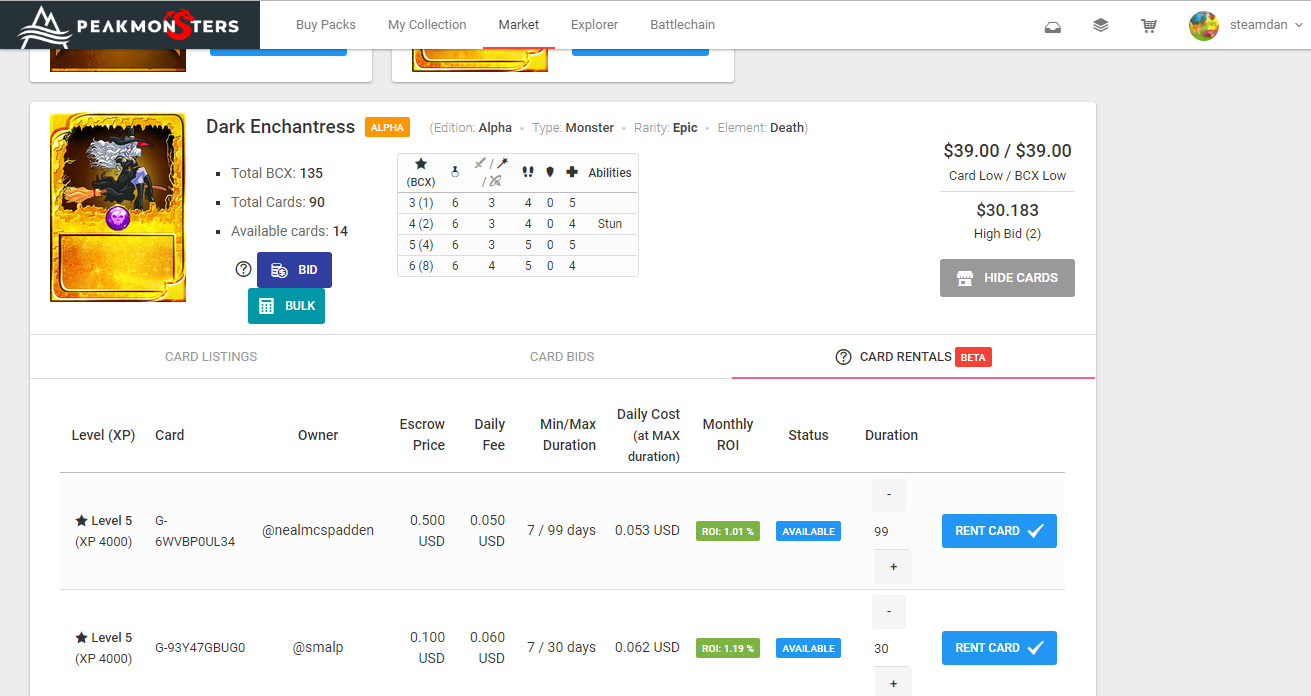The width and height of the screenshot is (1311, 696).
Task: Decrease duration for @nealmcspadden rental
Action: click(889, 495)
